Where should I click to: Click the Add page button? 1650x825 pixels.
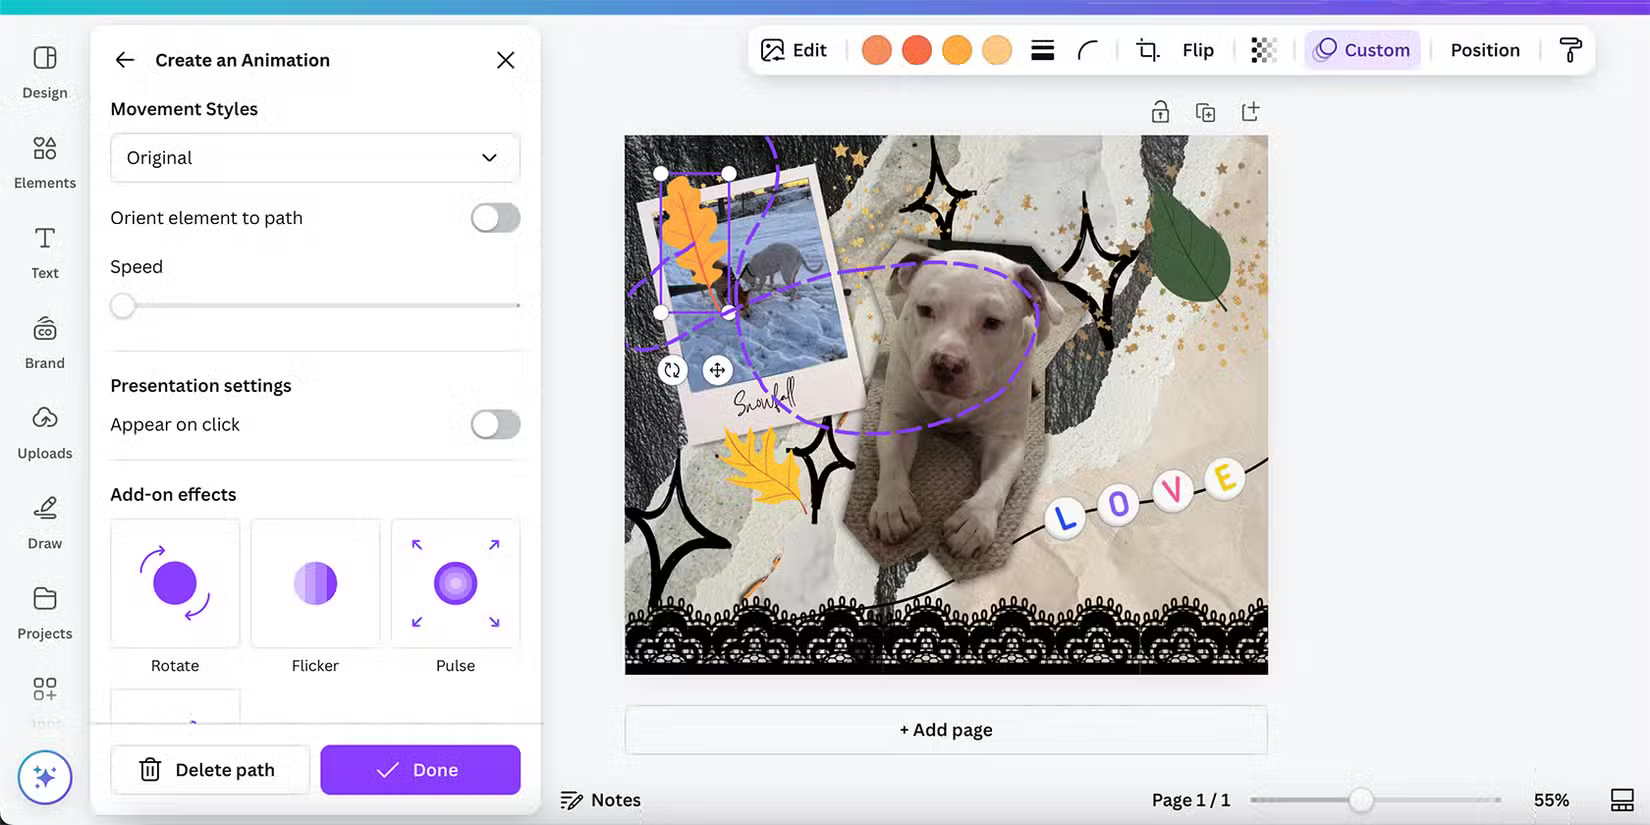pos(946,730)
